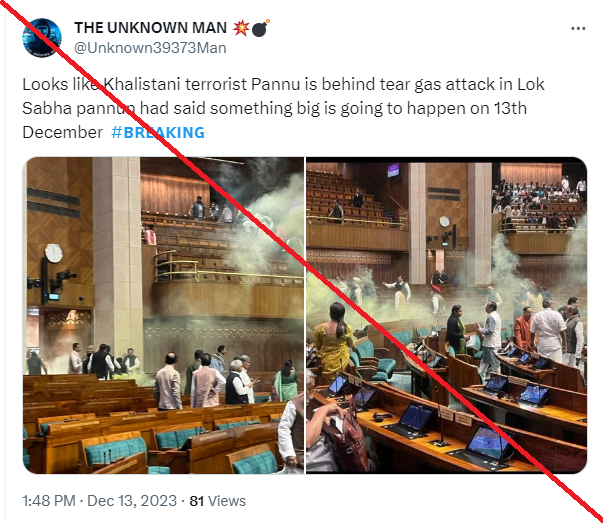Click the wall clock in left photo
The width and height of the screenshot is (603, 523).
coord(53,253)
